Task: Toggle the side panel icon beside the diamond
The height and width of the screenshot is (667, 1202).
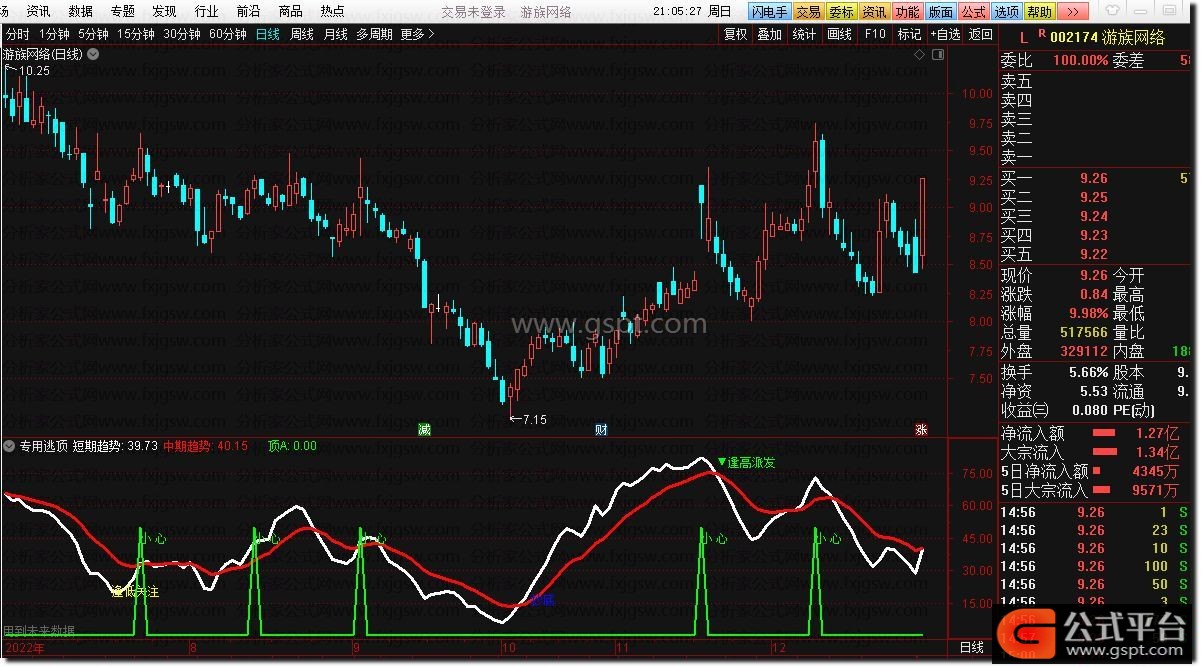Action: click(x=936, y=54)
